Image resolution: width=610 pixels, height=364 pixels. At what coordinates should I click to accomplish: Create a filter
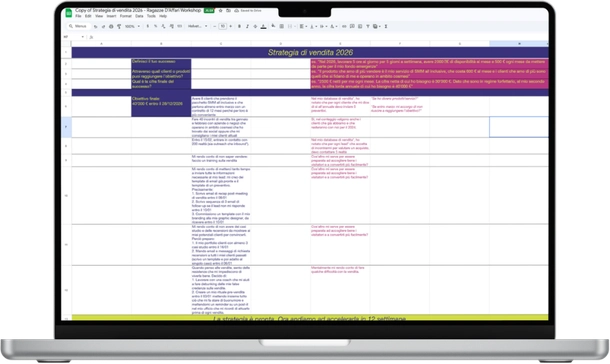368,26
